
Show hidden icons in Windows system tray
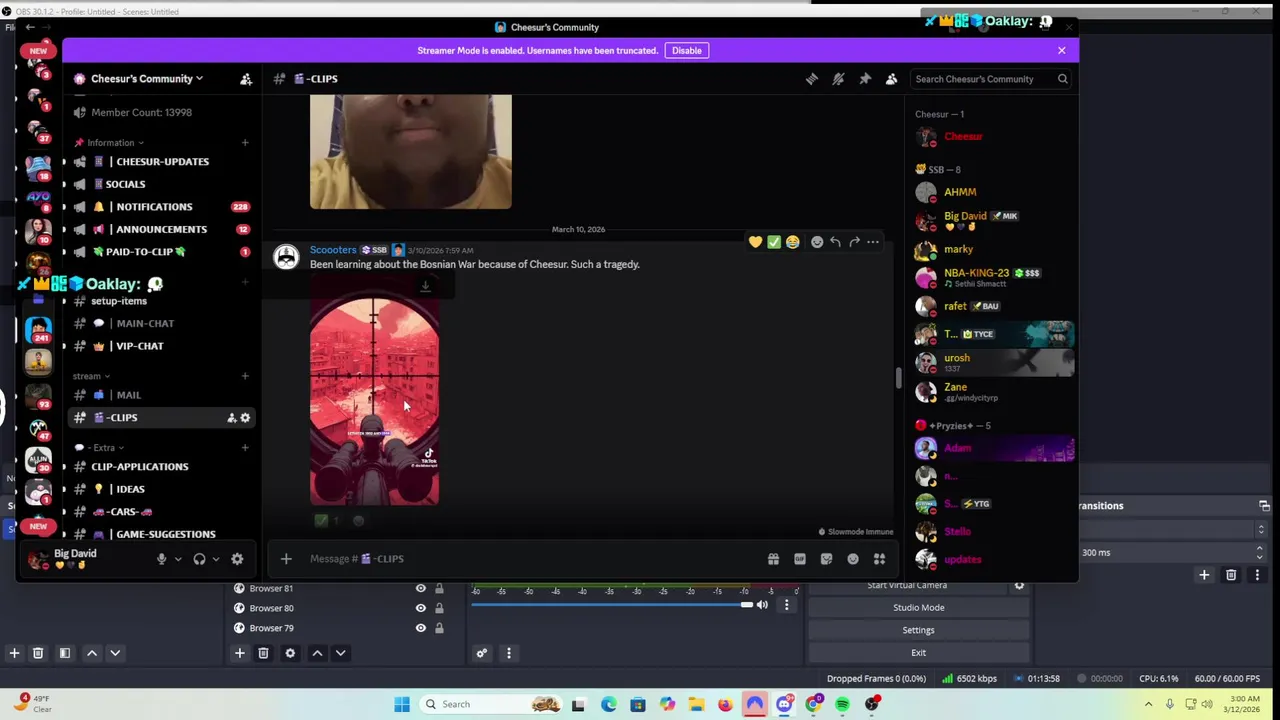pos(1148,704)
